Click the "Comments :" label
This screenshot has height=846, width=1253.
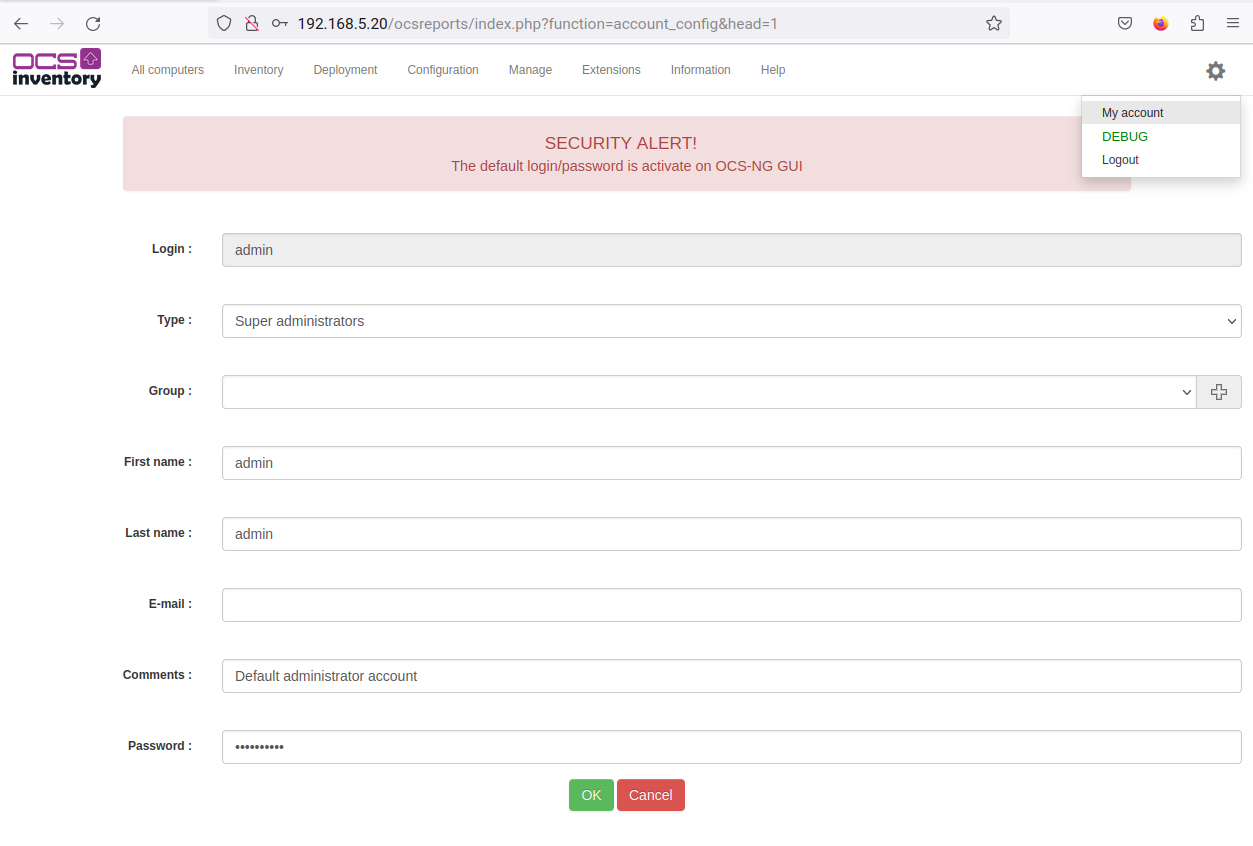[x=157, y=675]
